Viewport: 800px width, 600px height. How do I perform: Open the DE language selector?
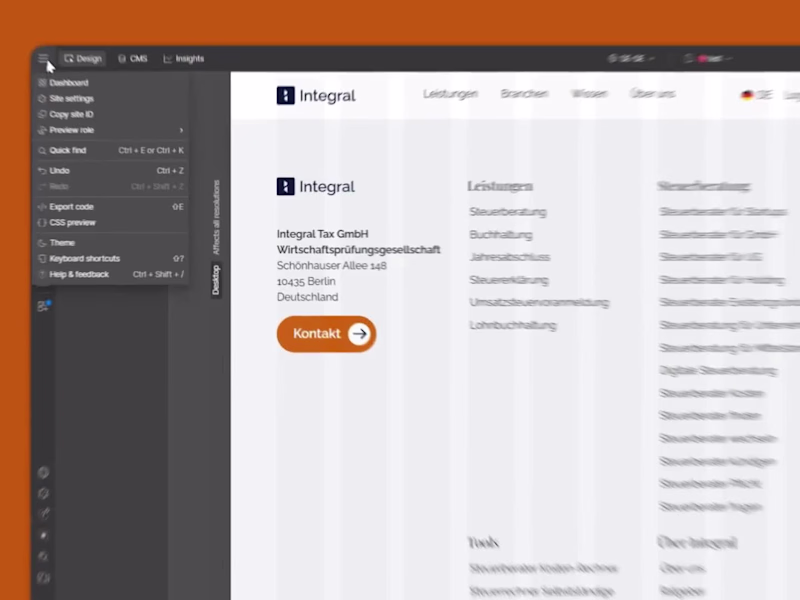coord(757,95)
